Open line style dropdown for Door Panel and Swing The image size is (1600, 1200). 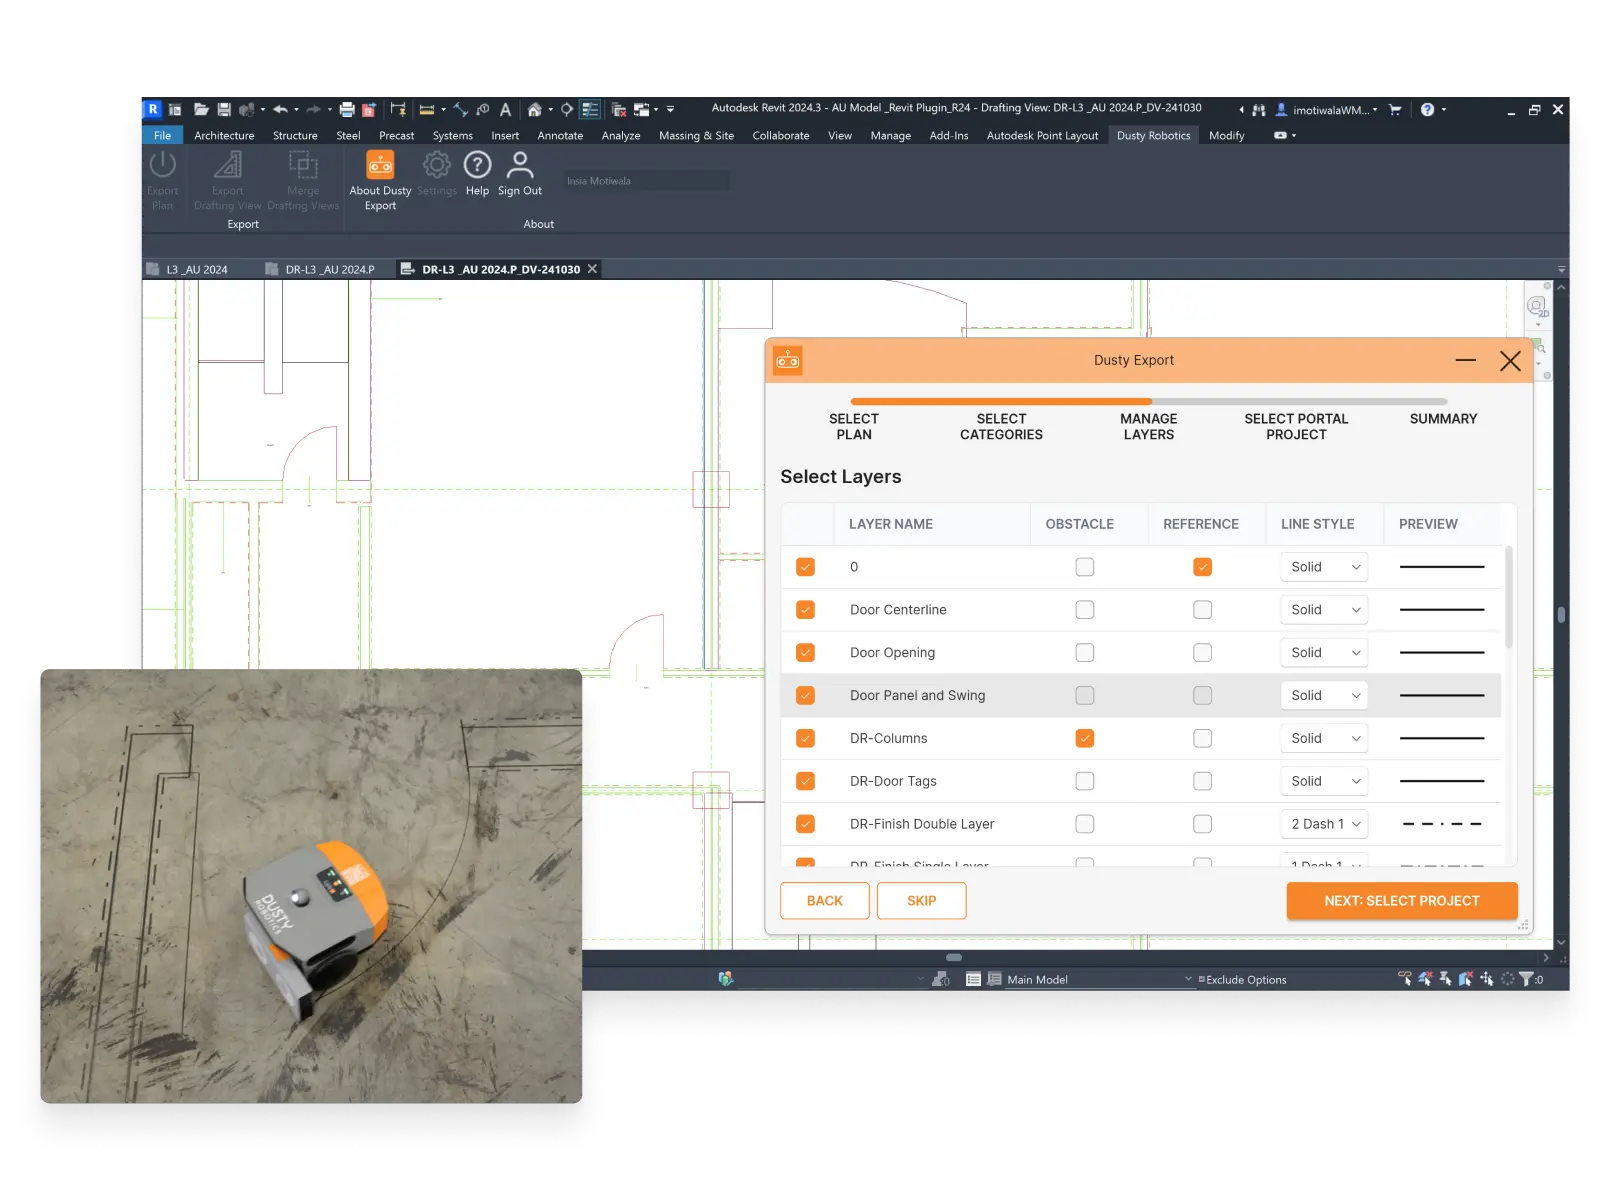click(x=1324, y=696)
